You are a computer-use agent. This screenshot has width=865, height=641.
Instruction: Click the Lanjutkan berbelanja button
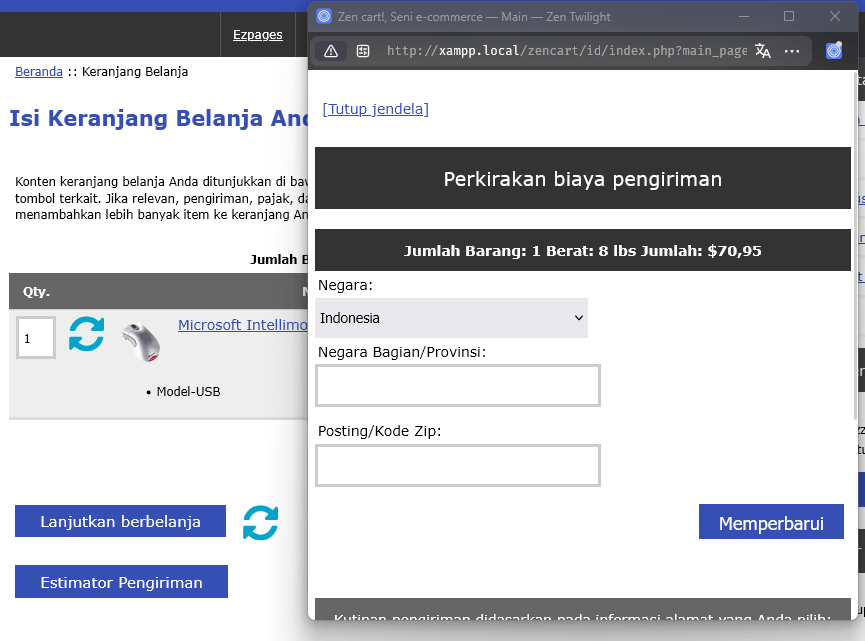point(120,521)
